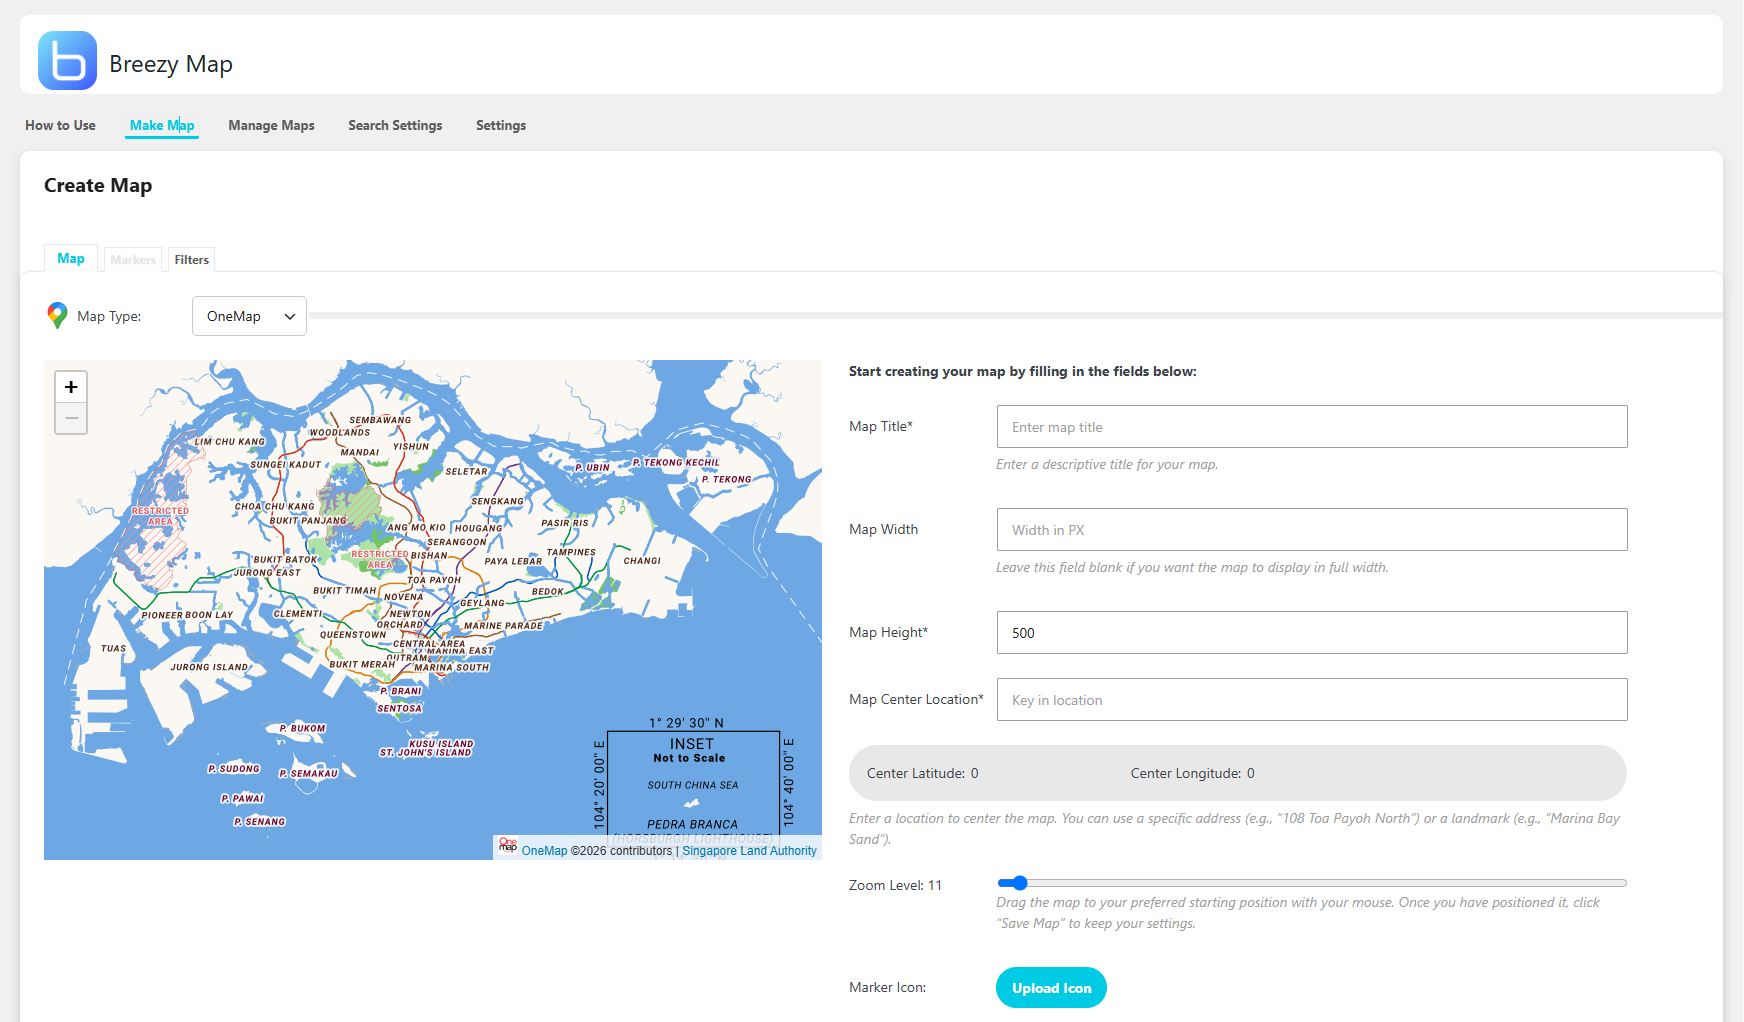Zoom out the map with minus button
The image size is (1744, 1022).
[71, 418]
